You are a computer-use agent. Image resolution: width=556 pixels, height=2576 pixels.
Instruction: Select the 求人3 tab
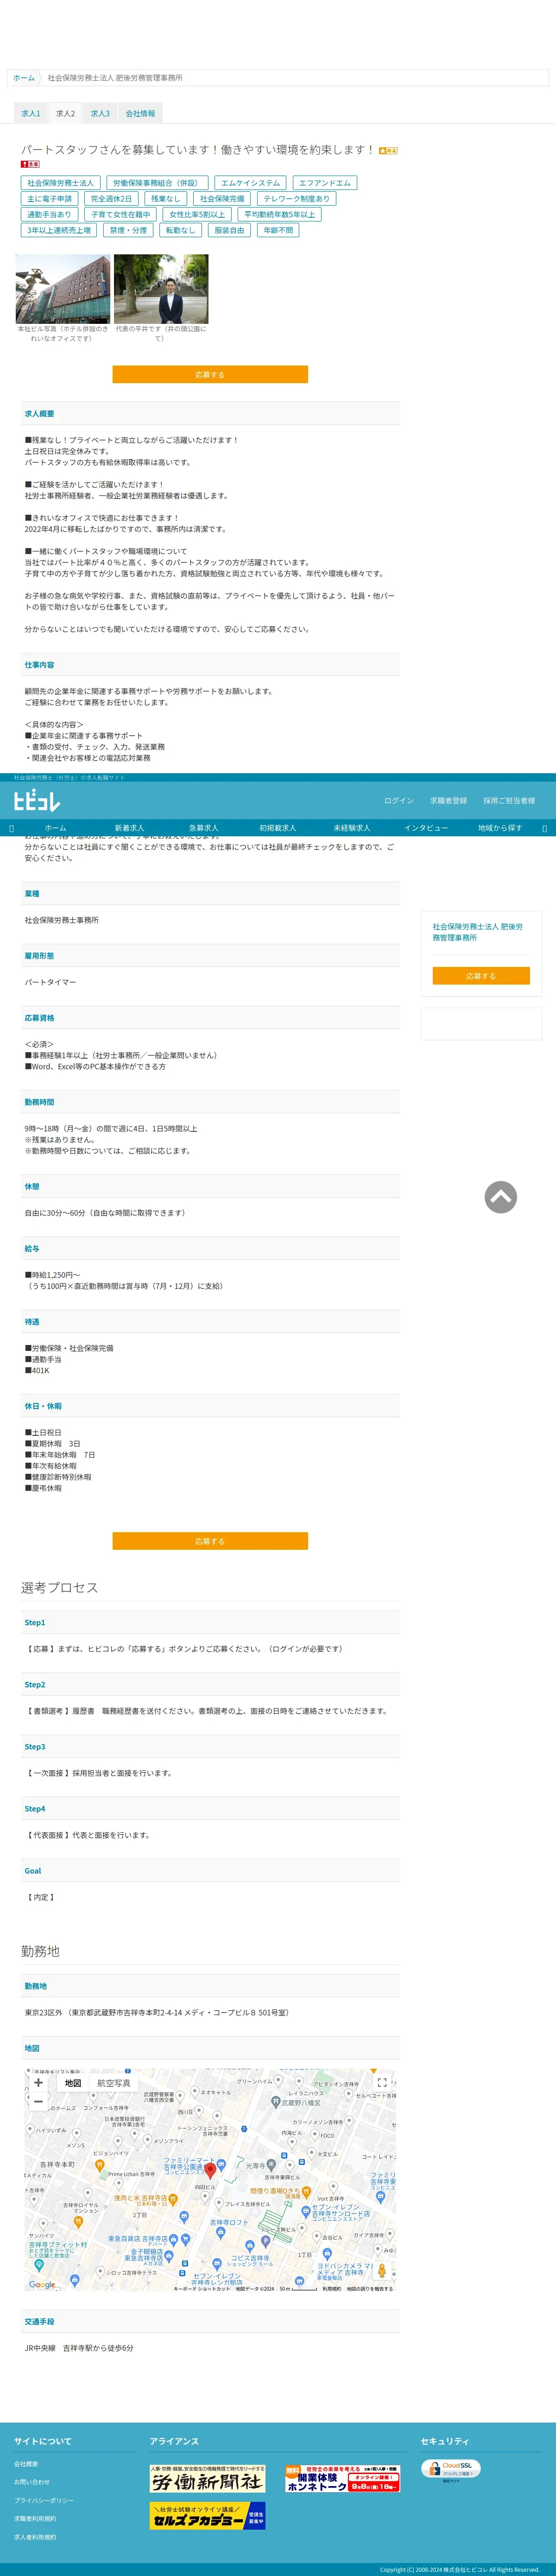(x=100, y=114)
